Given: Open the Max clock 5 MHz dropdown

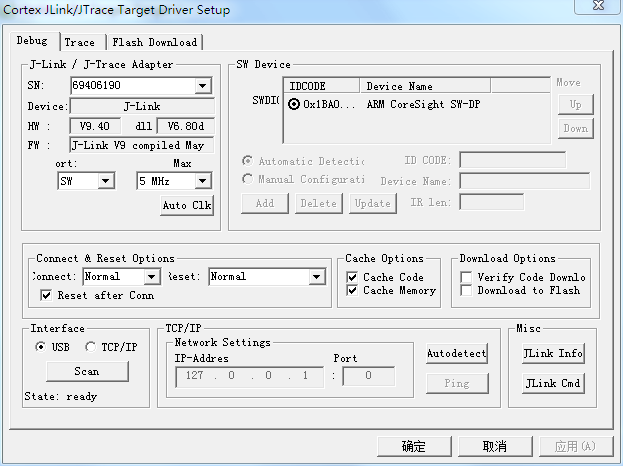Looking at the screenshot, I should click(x=203, y=181).
